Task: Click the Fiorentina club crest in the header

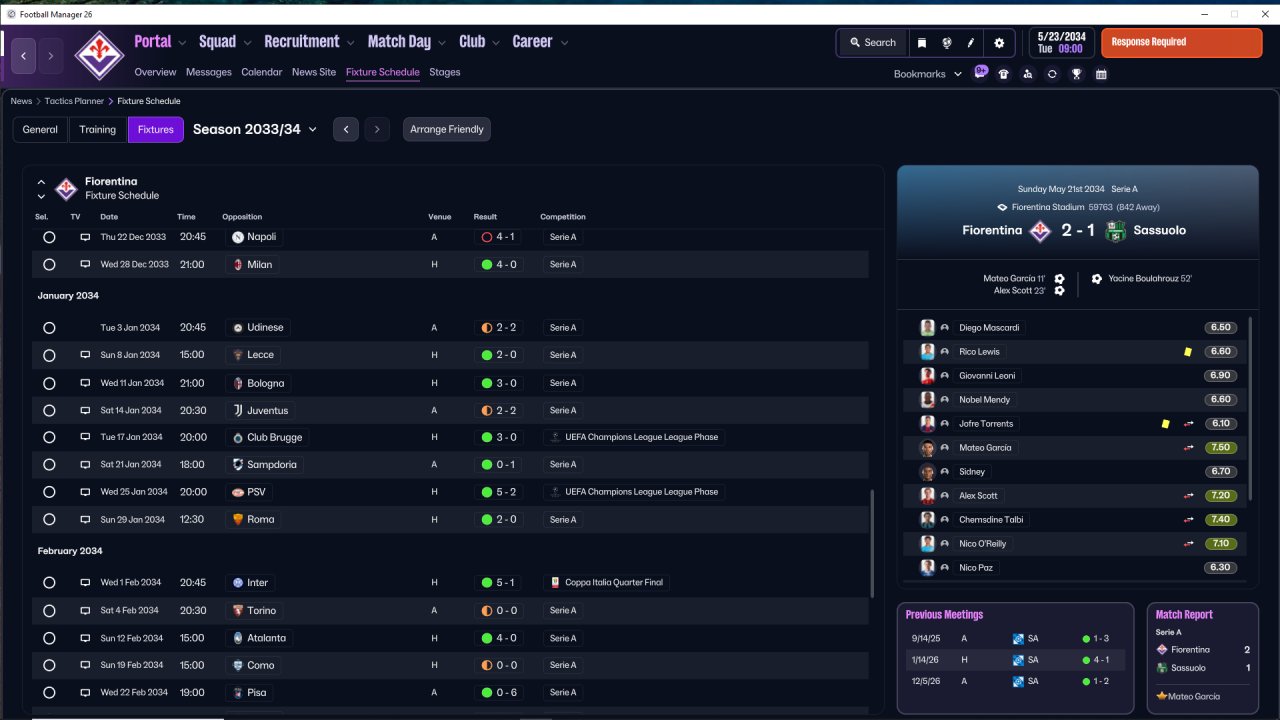Action: (99, 55)
